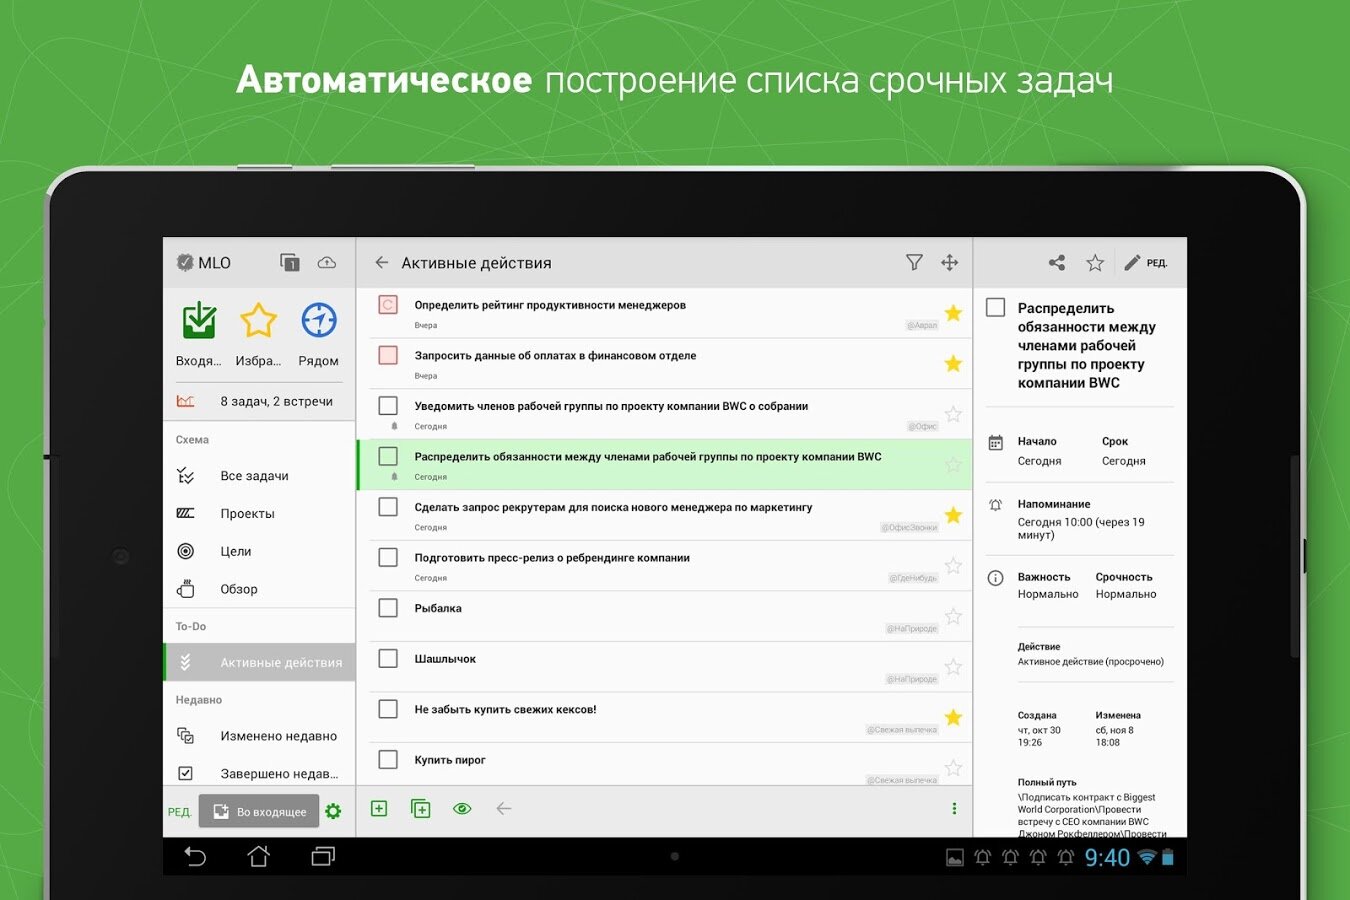The width and height of the screenshot is (1350, 900).
Task: Check 'Подготовить пресс-релиз' task
Action: (388, 557)
